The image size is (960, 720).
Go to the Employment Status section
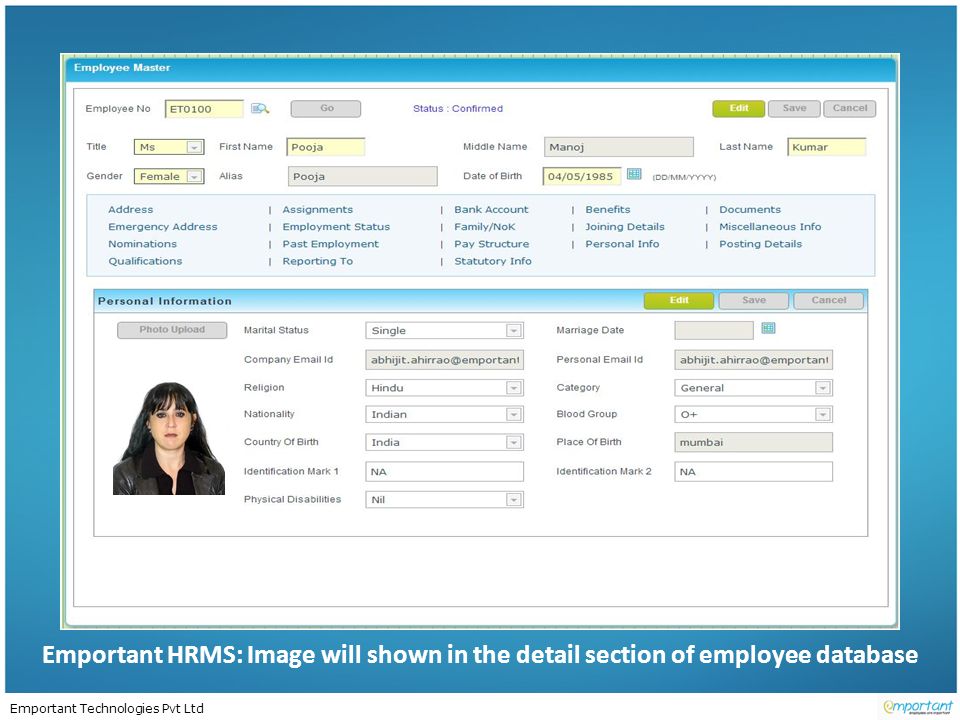pyautogui.click(x=336, y=227)
